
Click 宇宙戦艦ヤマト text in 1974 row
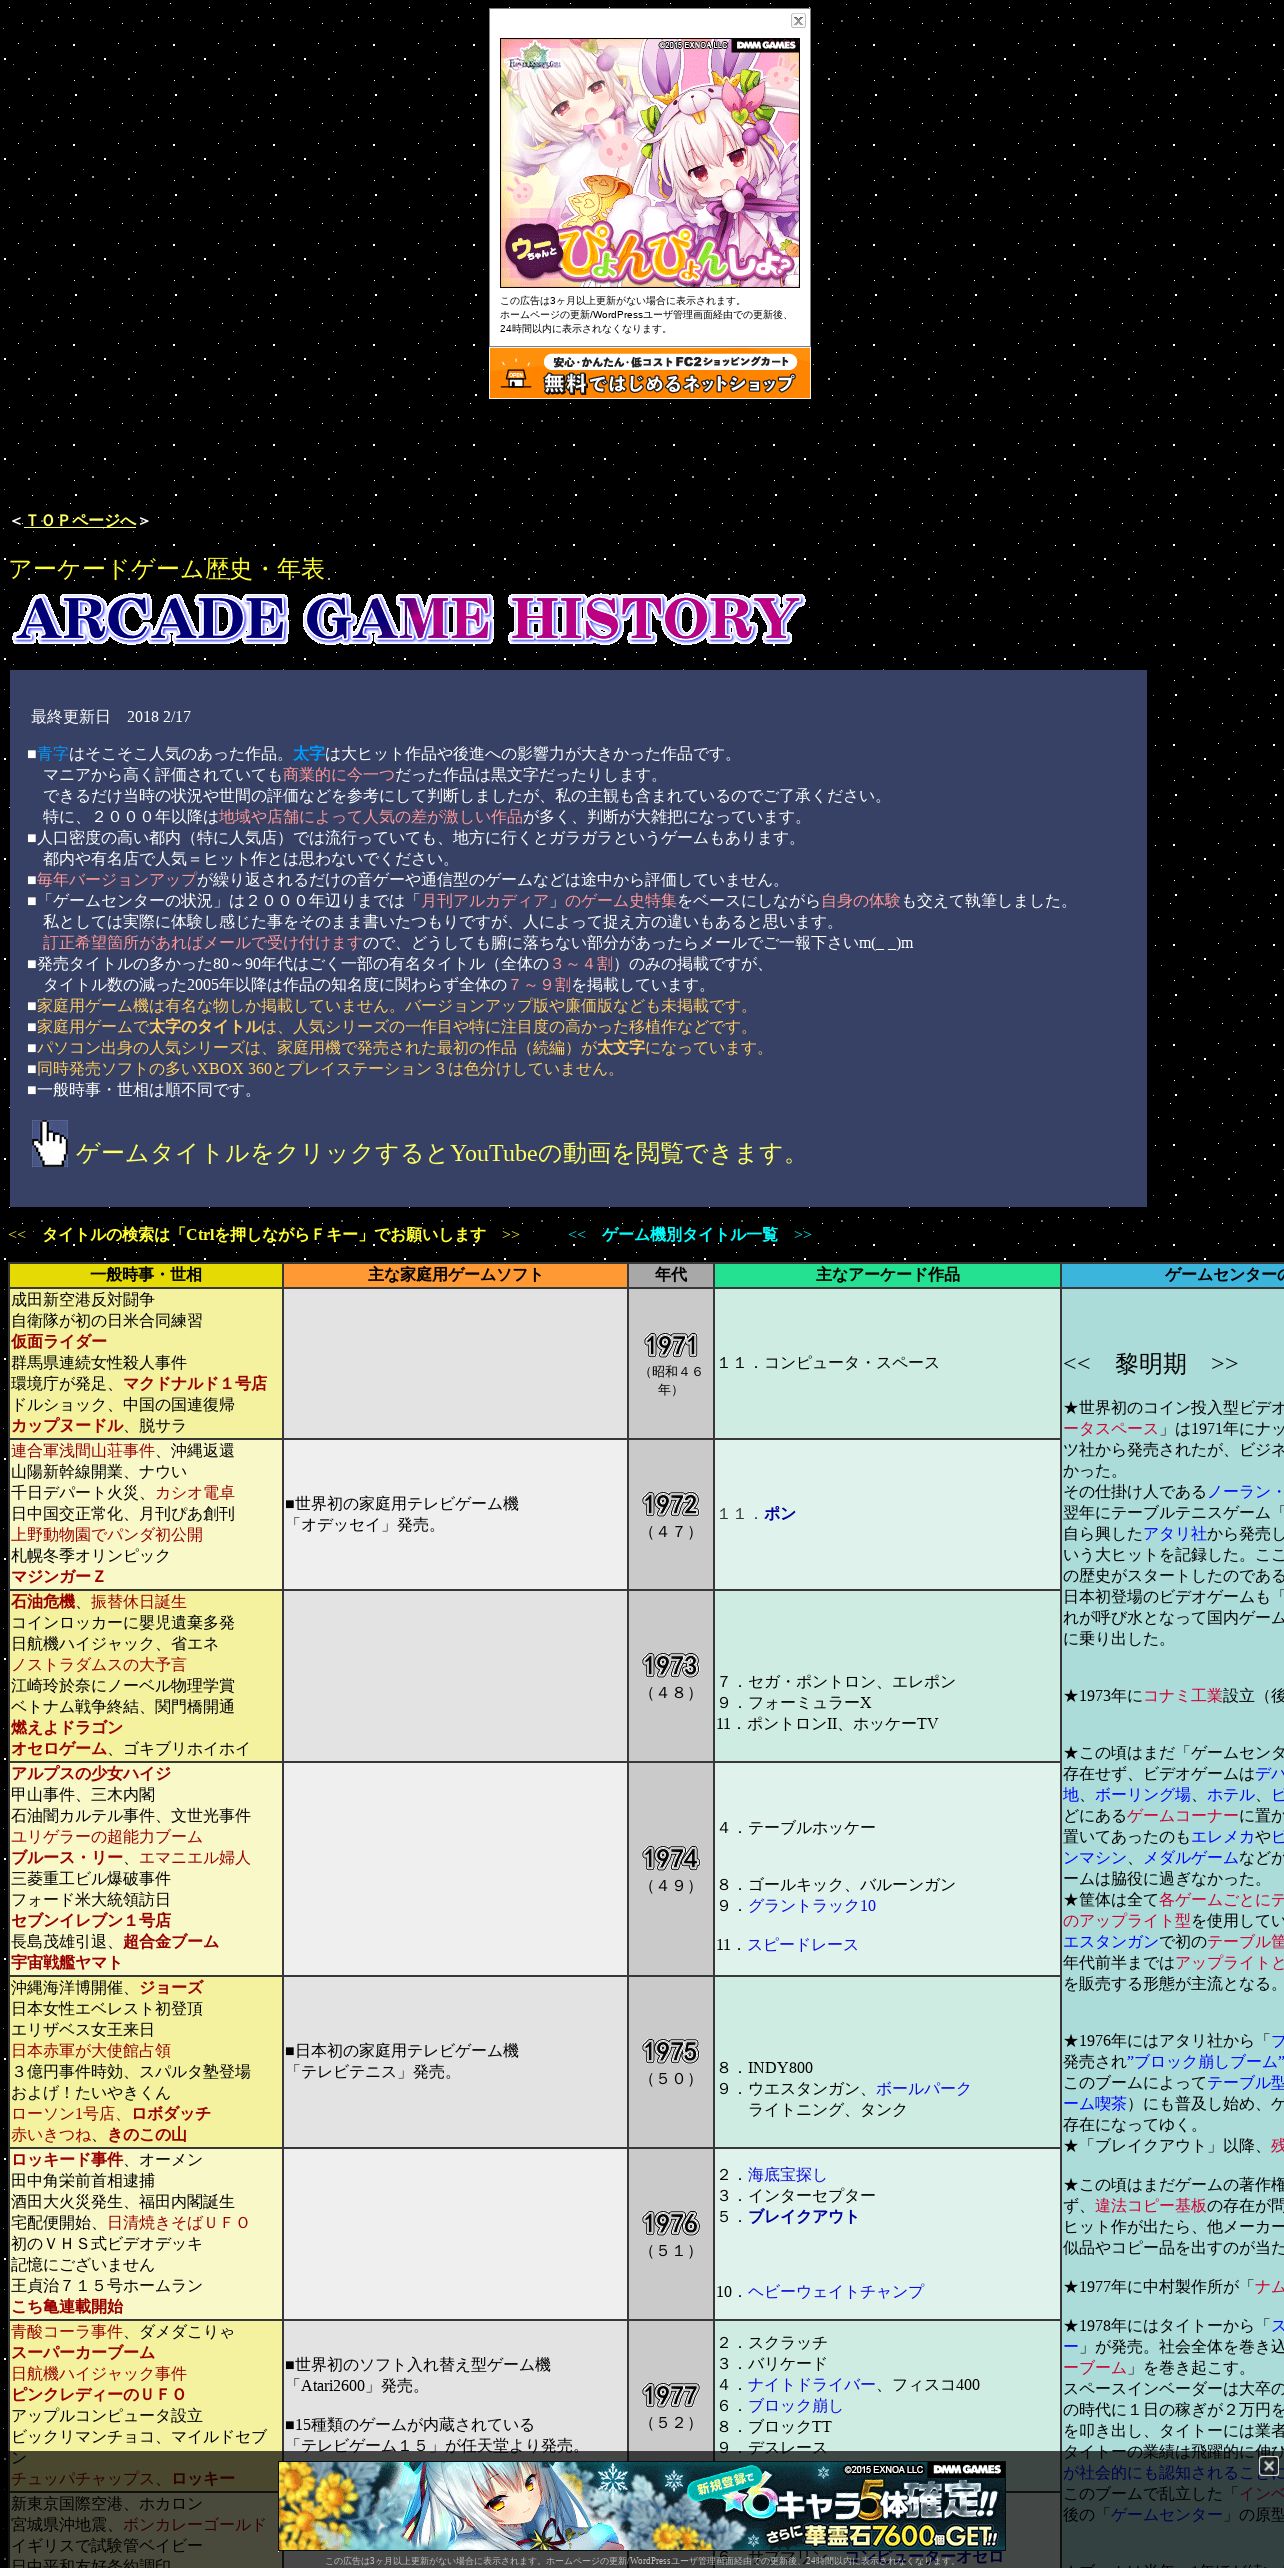(x=67, y=1963)
